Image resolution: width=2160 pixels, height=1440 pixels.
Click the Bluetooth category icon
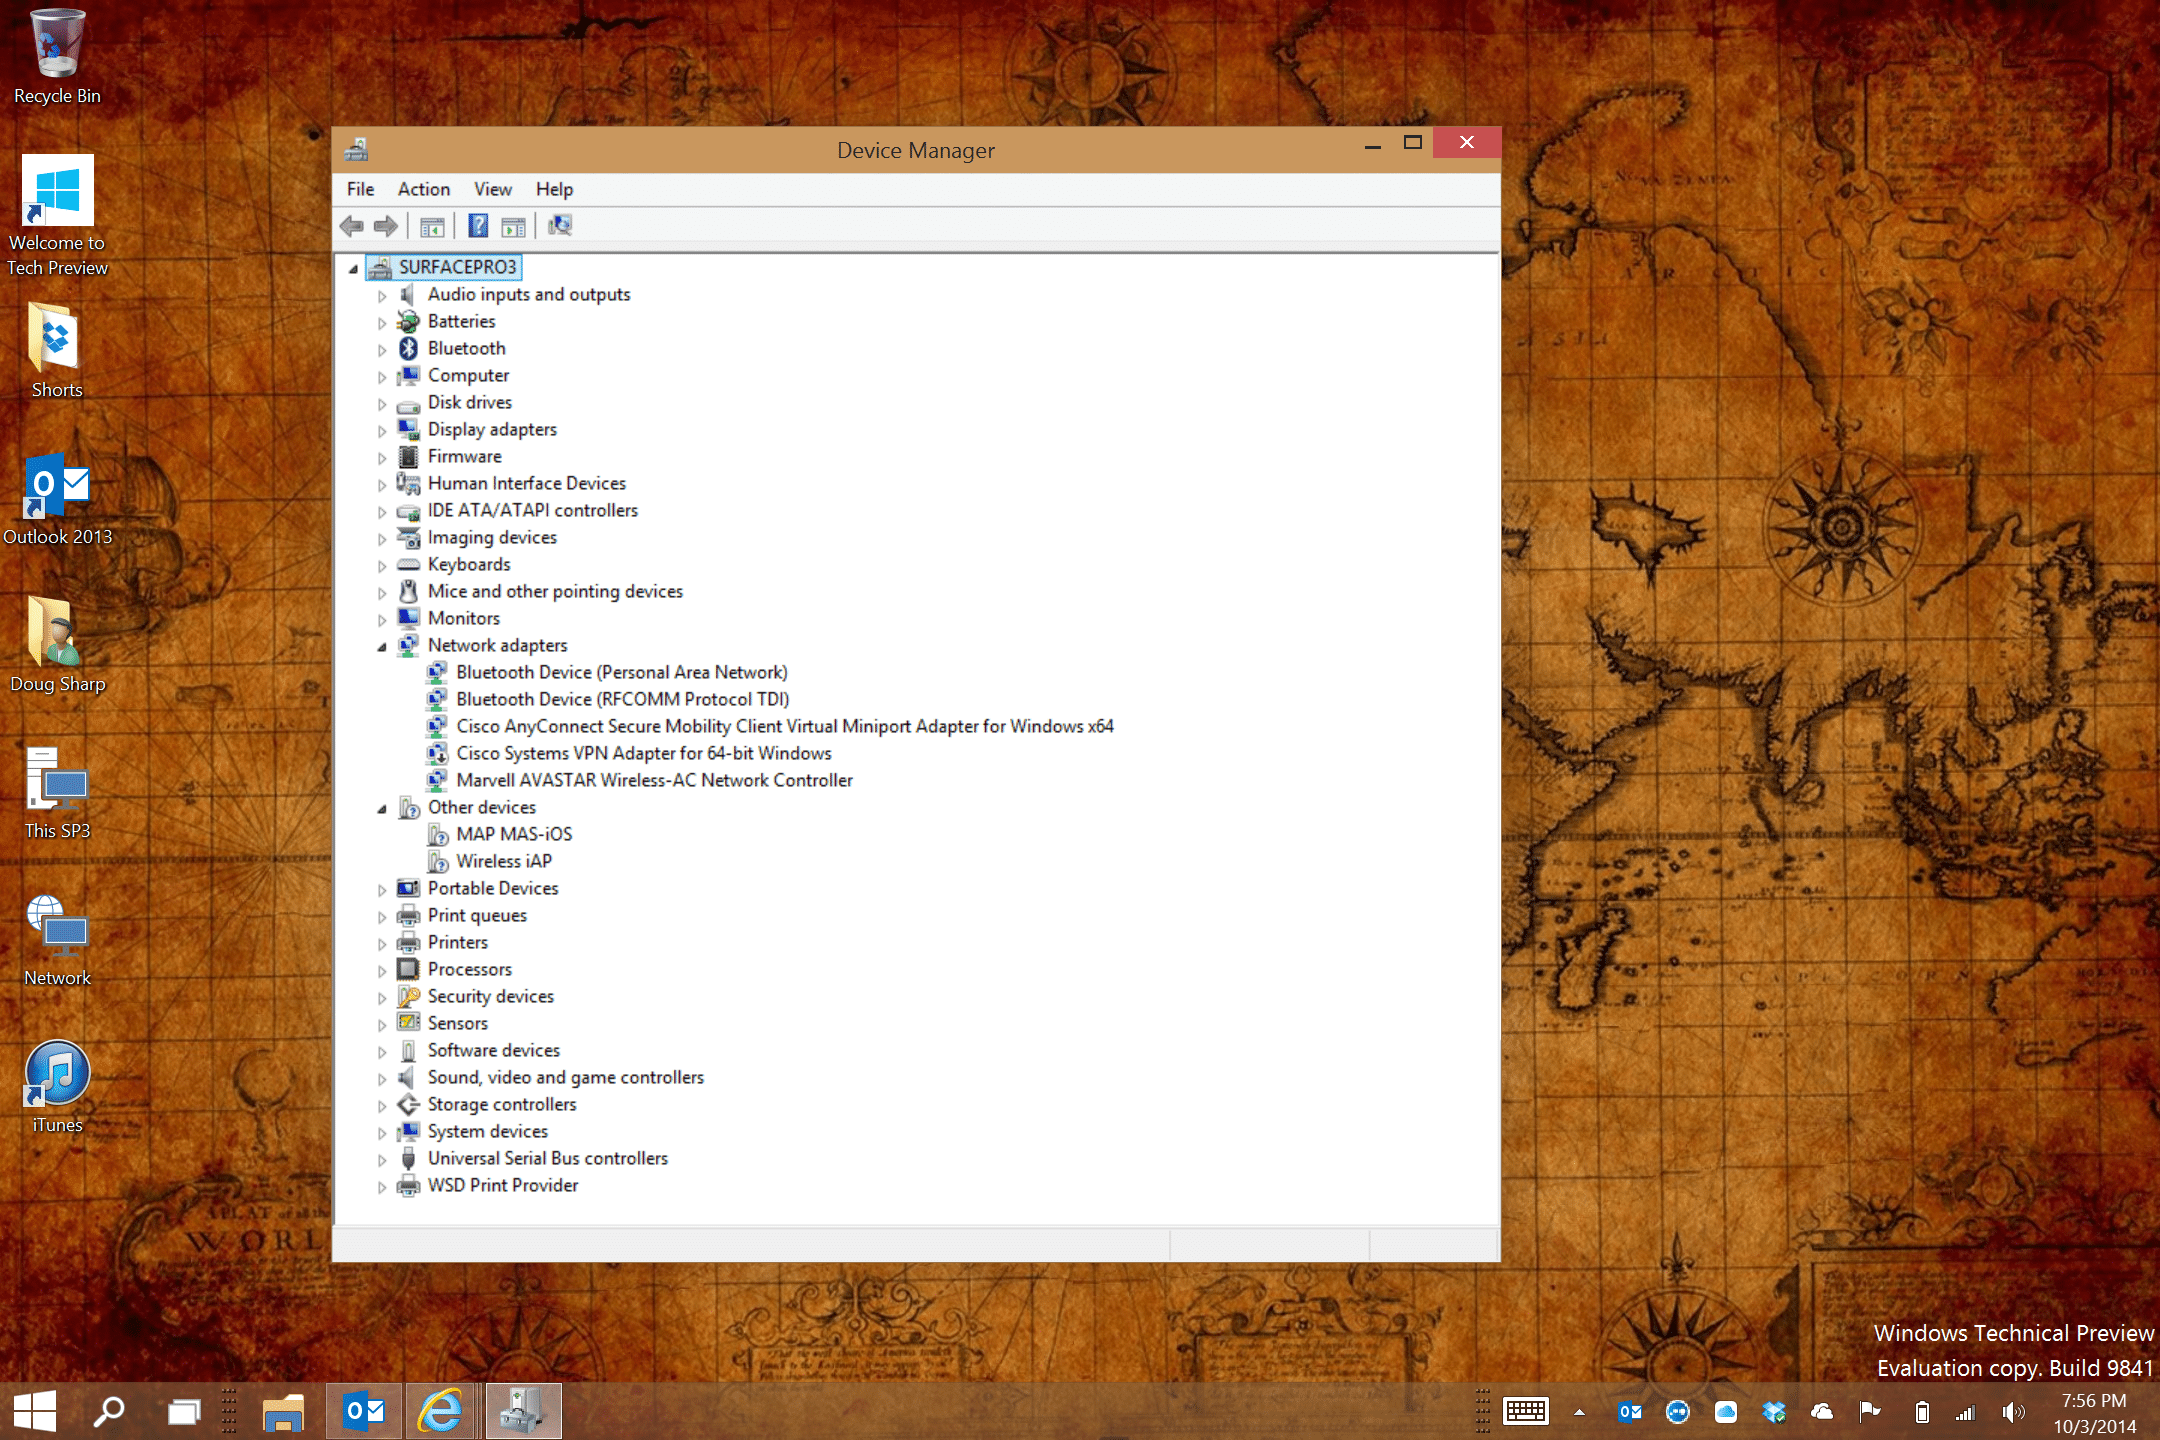coord(408,348)
